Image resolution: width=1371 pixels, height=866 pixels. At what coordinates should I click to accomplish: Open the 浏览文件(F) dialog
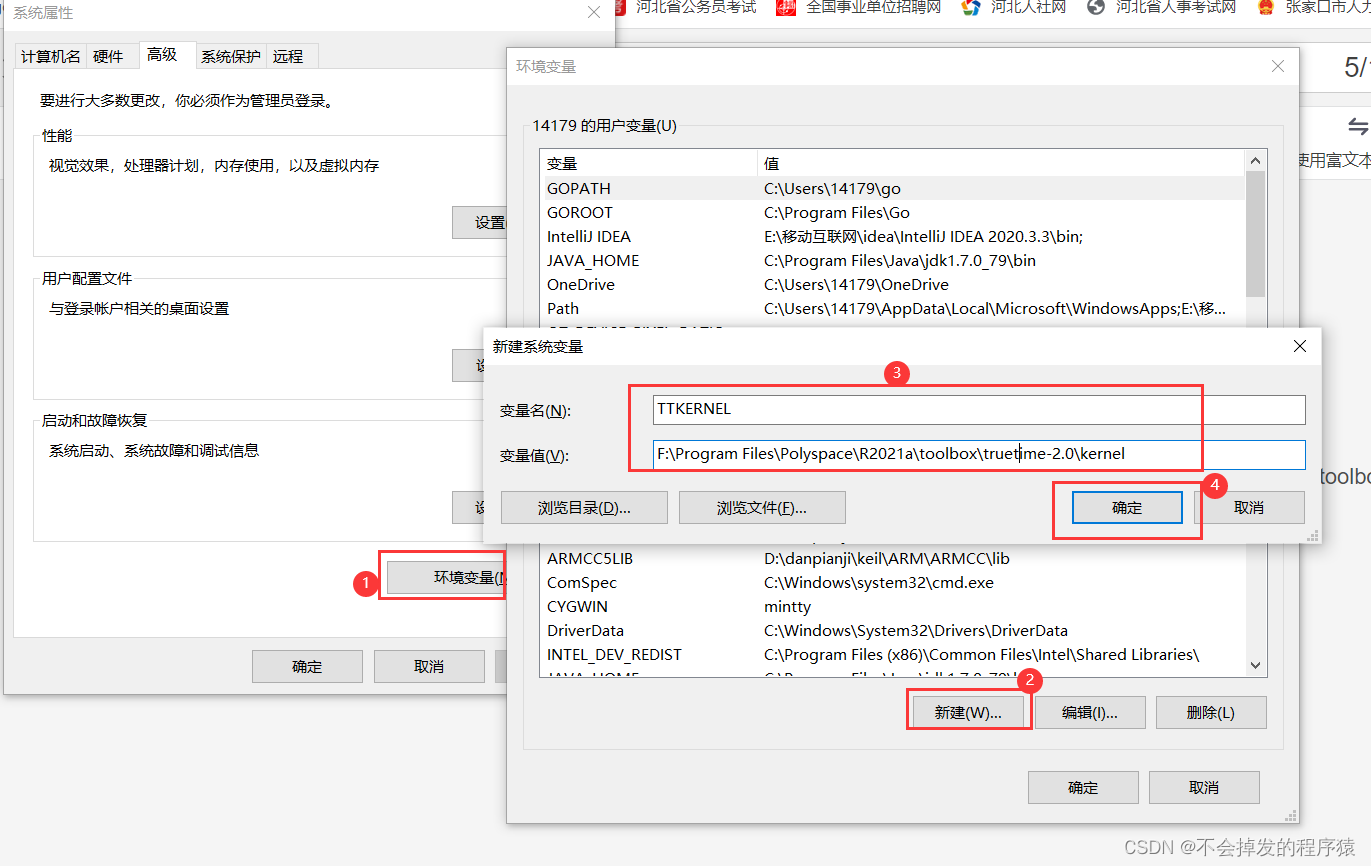(x=761, y=507)
